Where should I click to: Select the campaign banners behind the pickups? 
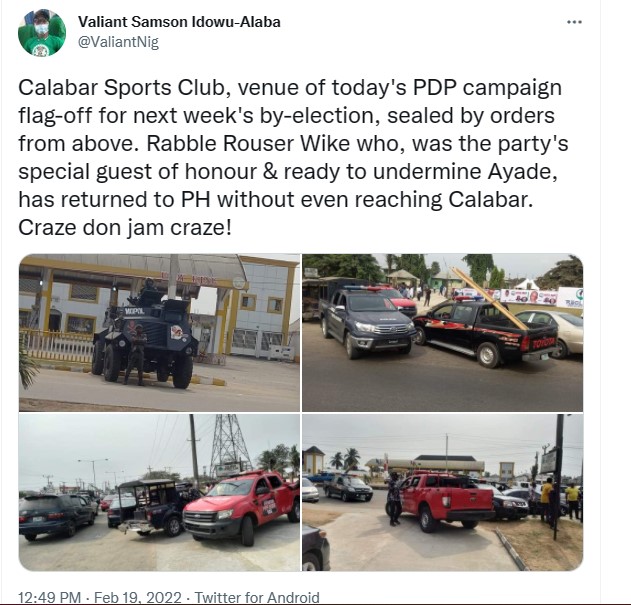(518, 296)
